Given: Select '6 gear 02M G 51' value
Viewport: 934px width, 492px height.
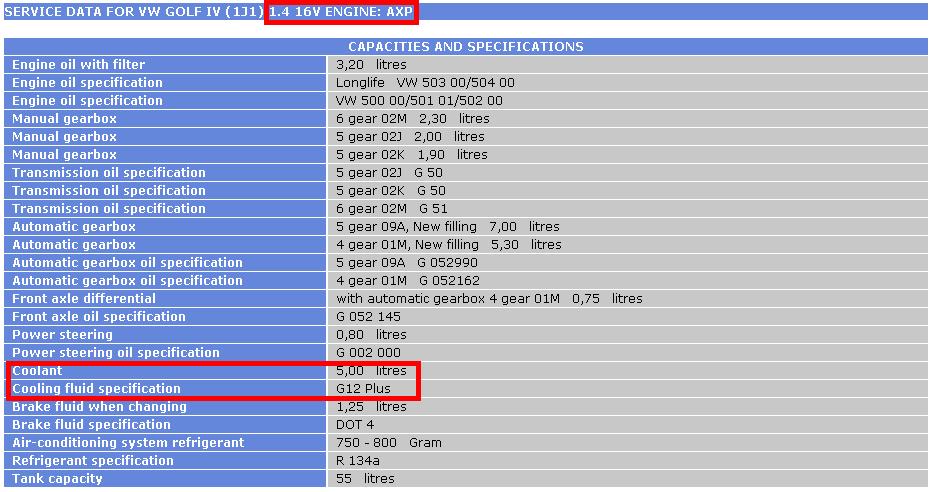Looking at the screenshot, I should pos(392,208).
